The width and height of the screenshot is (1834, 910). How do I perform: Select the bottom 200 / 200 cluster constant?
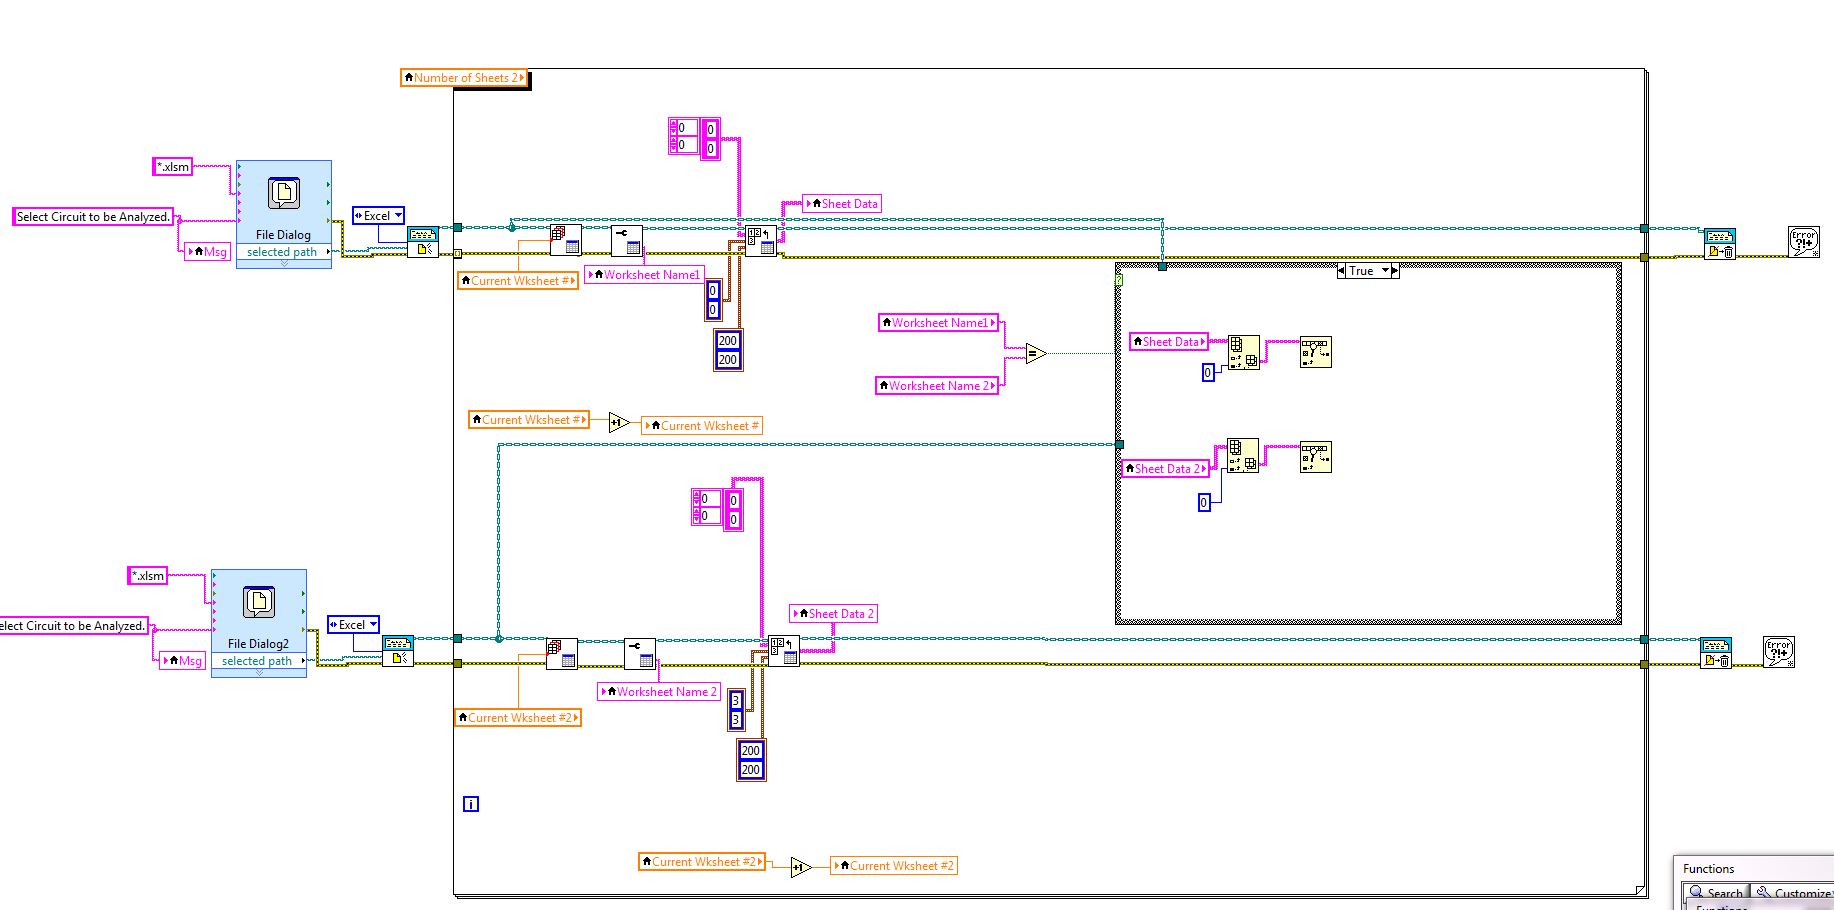[751, 760]
